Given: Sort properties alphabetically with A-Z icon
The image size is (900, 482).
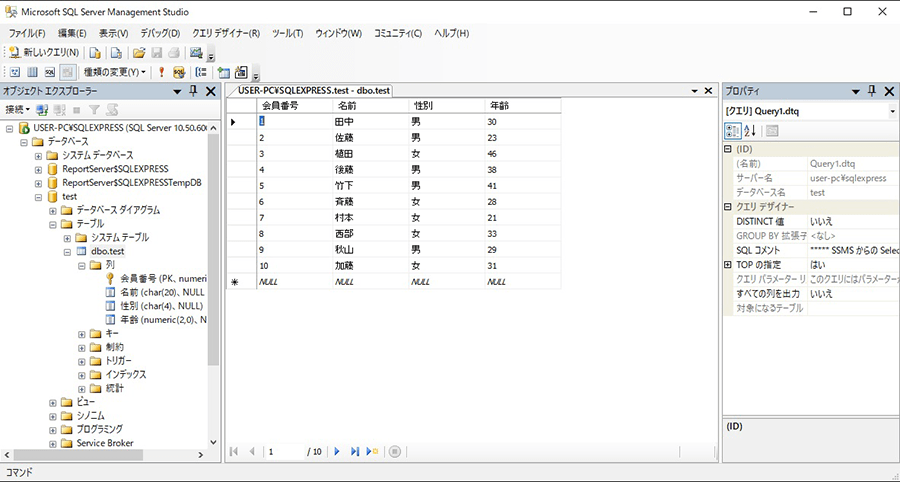Looking at the screenshot, I should [750, 131].
